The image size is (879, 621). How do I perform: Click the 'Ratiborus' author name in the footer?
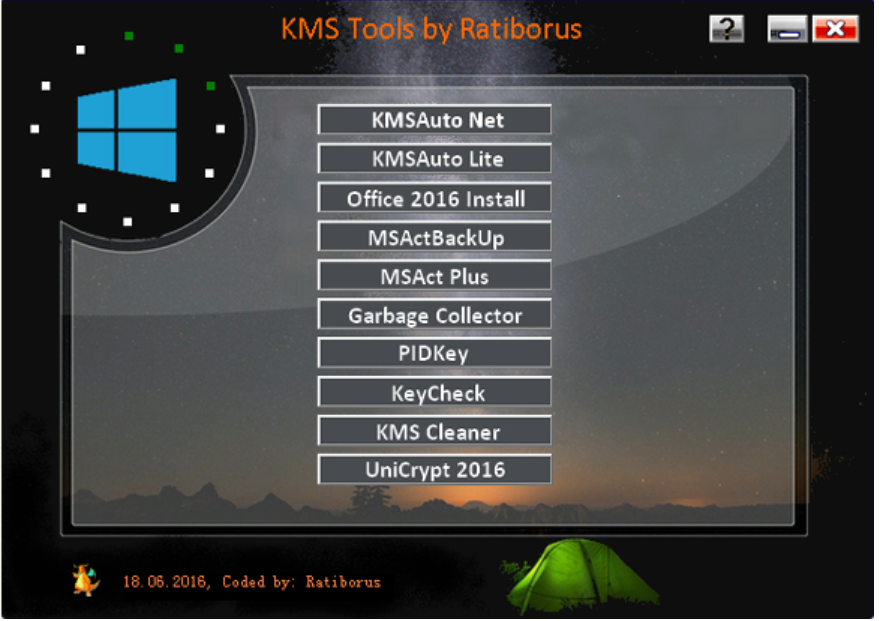(343, 581)
